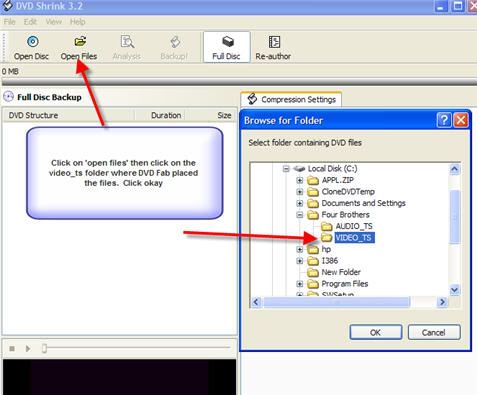477x395 pixels.
Task: Click the Full Disc Backup disc icon
Action: click(8, 97)
